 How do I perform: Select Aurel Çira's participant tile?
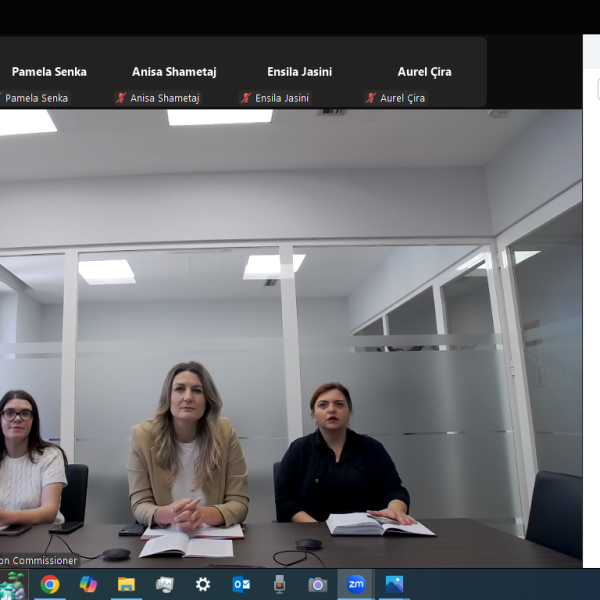pyautogui.click(x=424, y=72)
